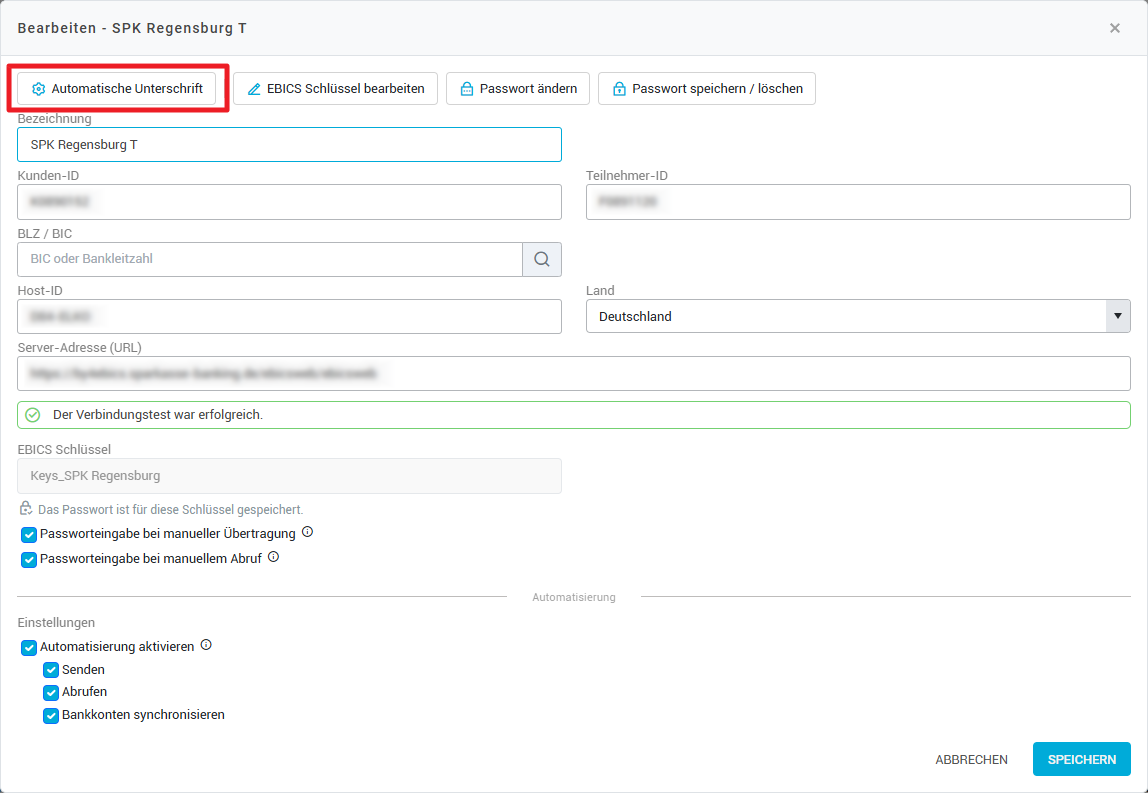Disable Automatisierung aktivieren checkbox
The image size is (1148, 793).
coord(29,648)
